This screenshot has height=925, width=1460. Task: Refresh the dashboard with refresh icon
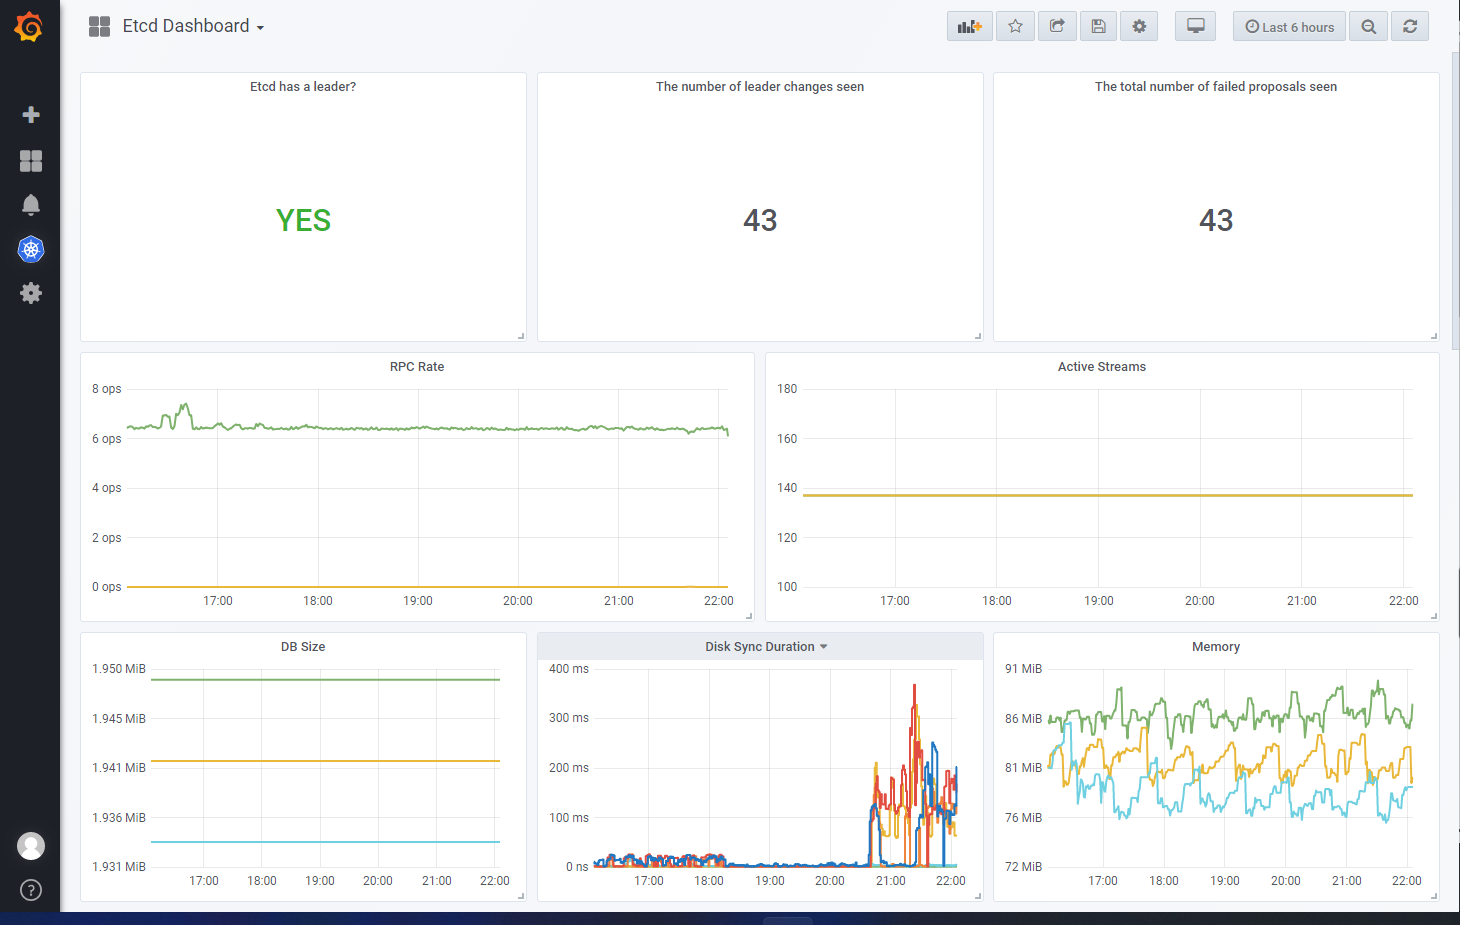(1410, 27)
